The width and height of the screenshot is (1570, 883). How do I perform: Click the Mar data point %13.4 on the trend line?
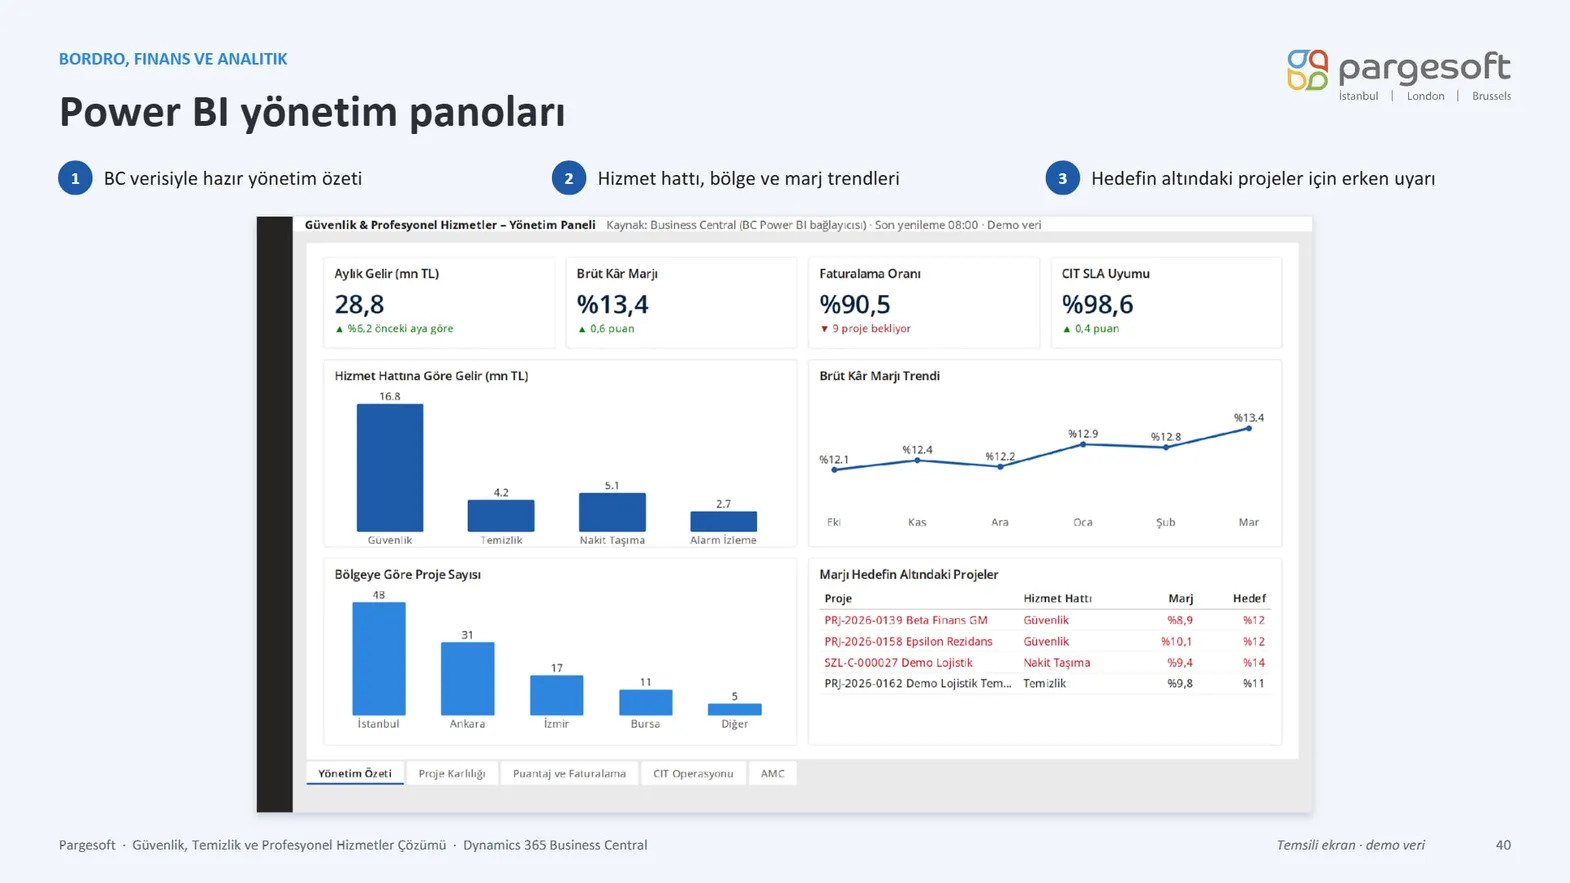1249,429
